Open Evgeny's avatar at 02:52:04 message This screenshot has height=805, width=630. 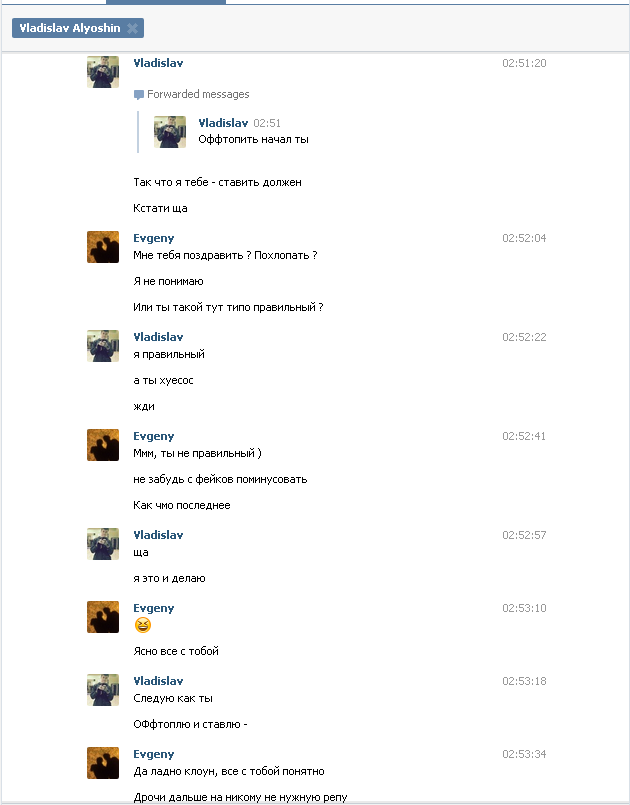click(103, 247)
